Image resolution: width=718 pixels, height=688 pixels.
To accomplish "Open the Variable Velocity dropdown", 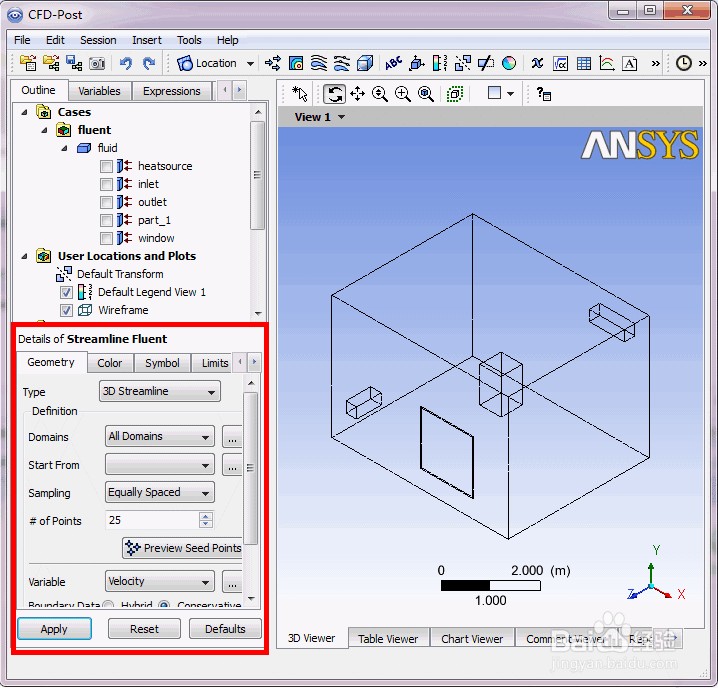I will tap(159, 581).
